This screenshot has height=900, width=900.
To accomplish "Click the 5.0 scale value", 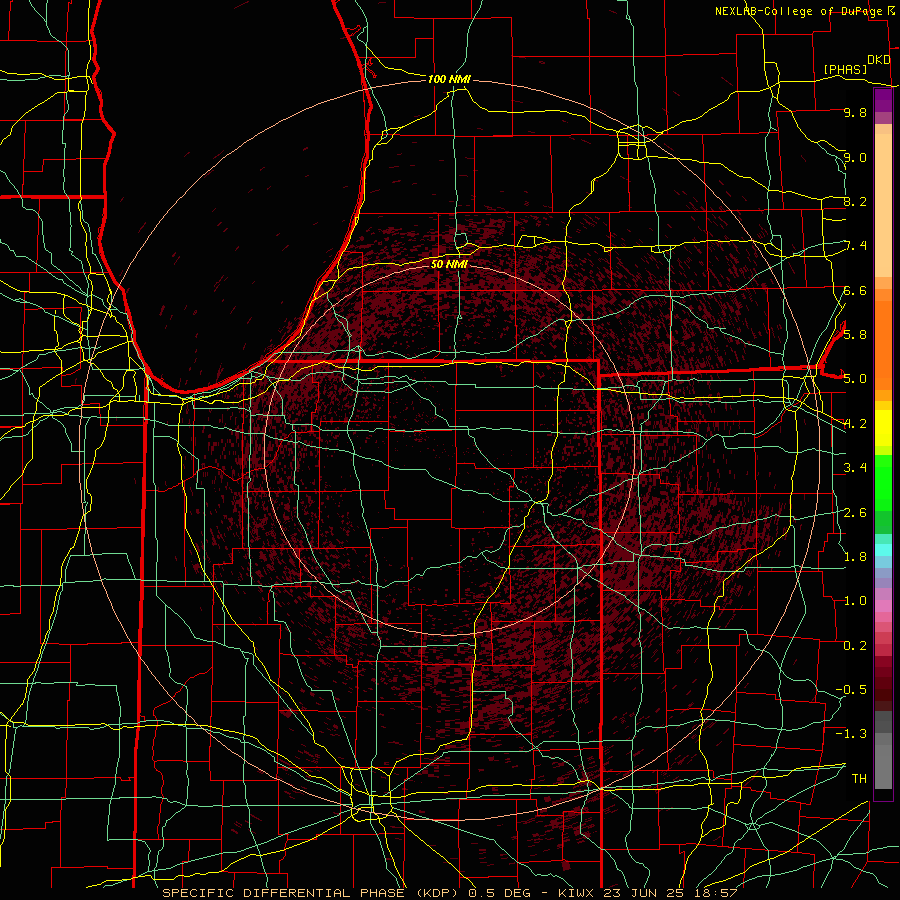I will click(855, 379).
